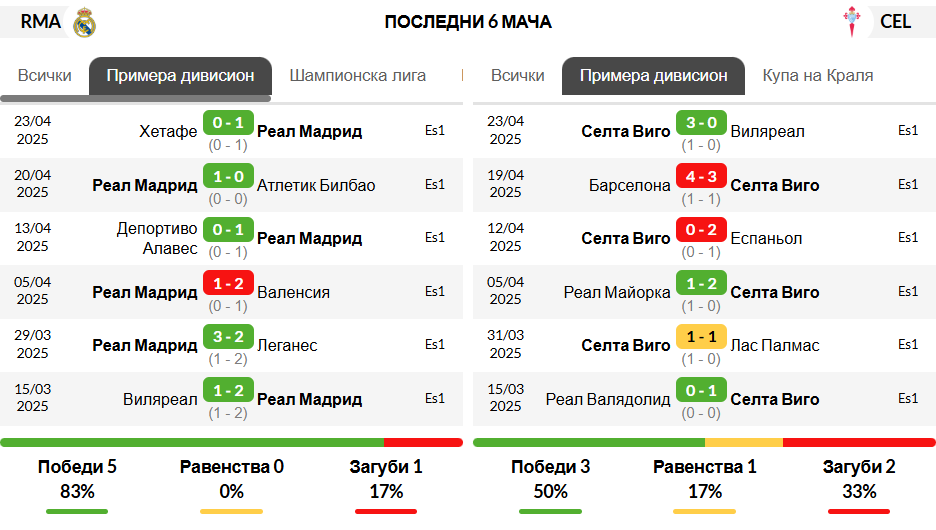Open the red 1-2 Valencia score badge
The height and width of the screenshot is (530, 936).
coord(228,284)
